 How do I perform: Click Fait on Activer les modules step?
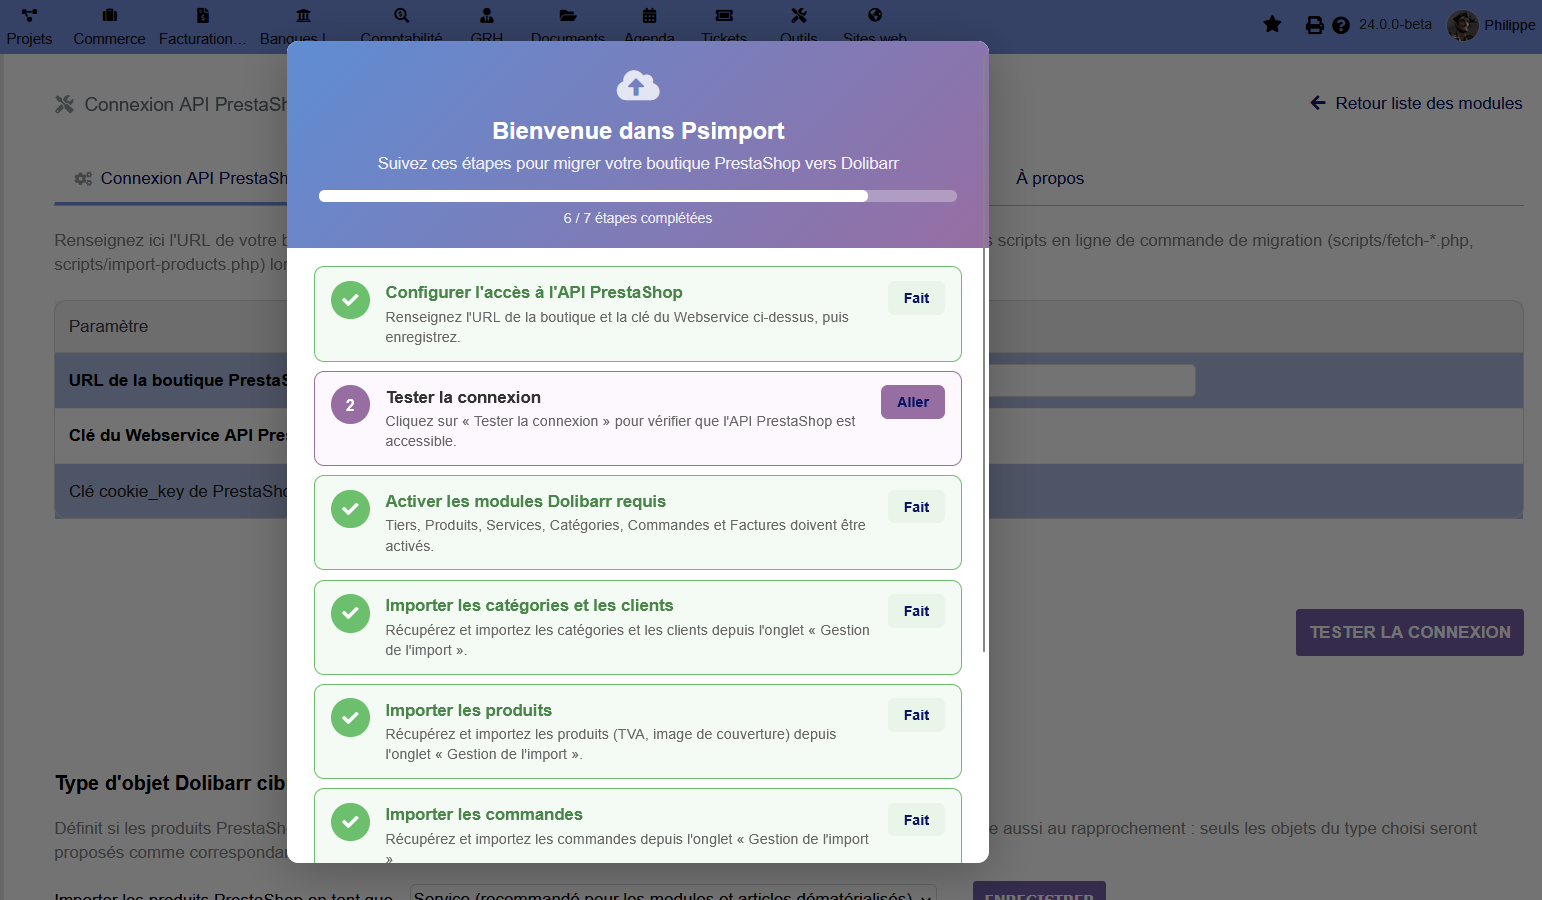click(x=916, y=507)
